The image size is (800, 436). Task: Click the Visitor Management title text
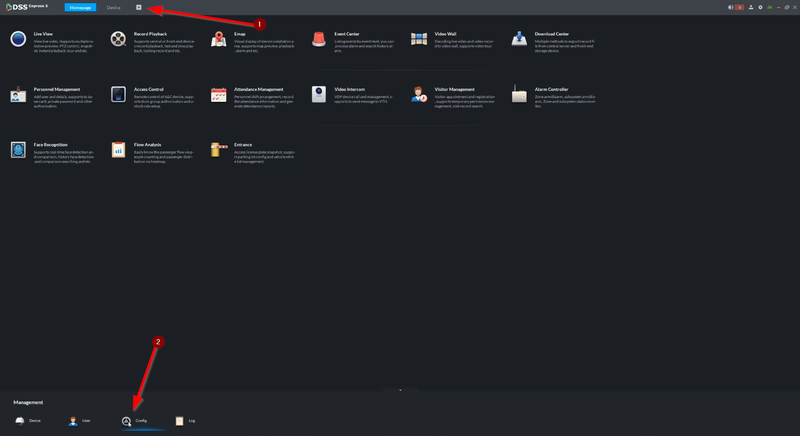pyautogui.click(x=455, y=89)
